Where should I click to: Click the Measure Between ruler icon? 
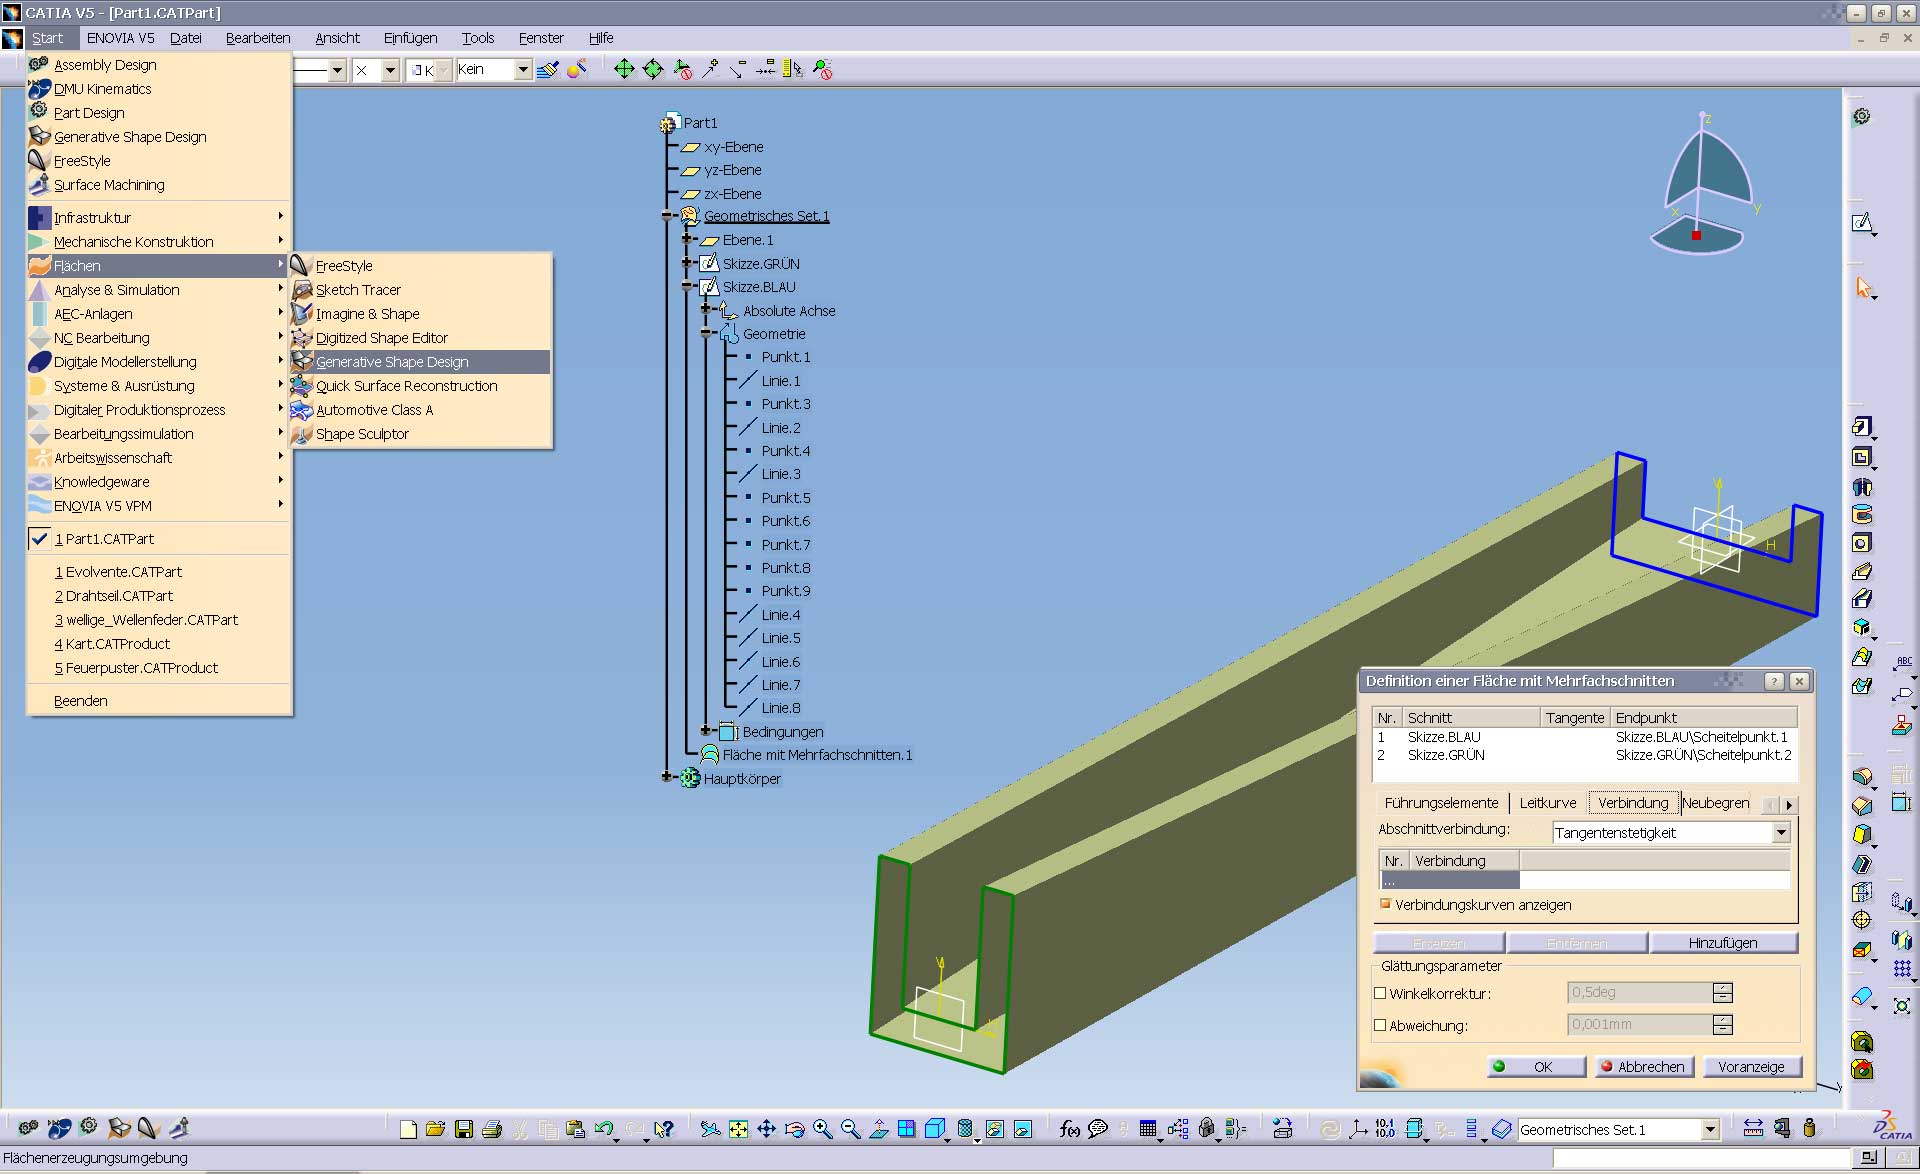pyautogui.click(x=1753, y=1129)
